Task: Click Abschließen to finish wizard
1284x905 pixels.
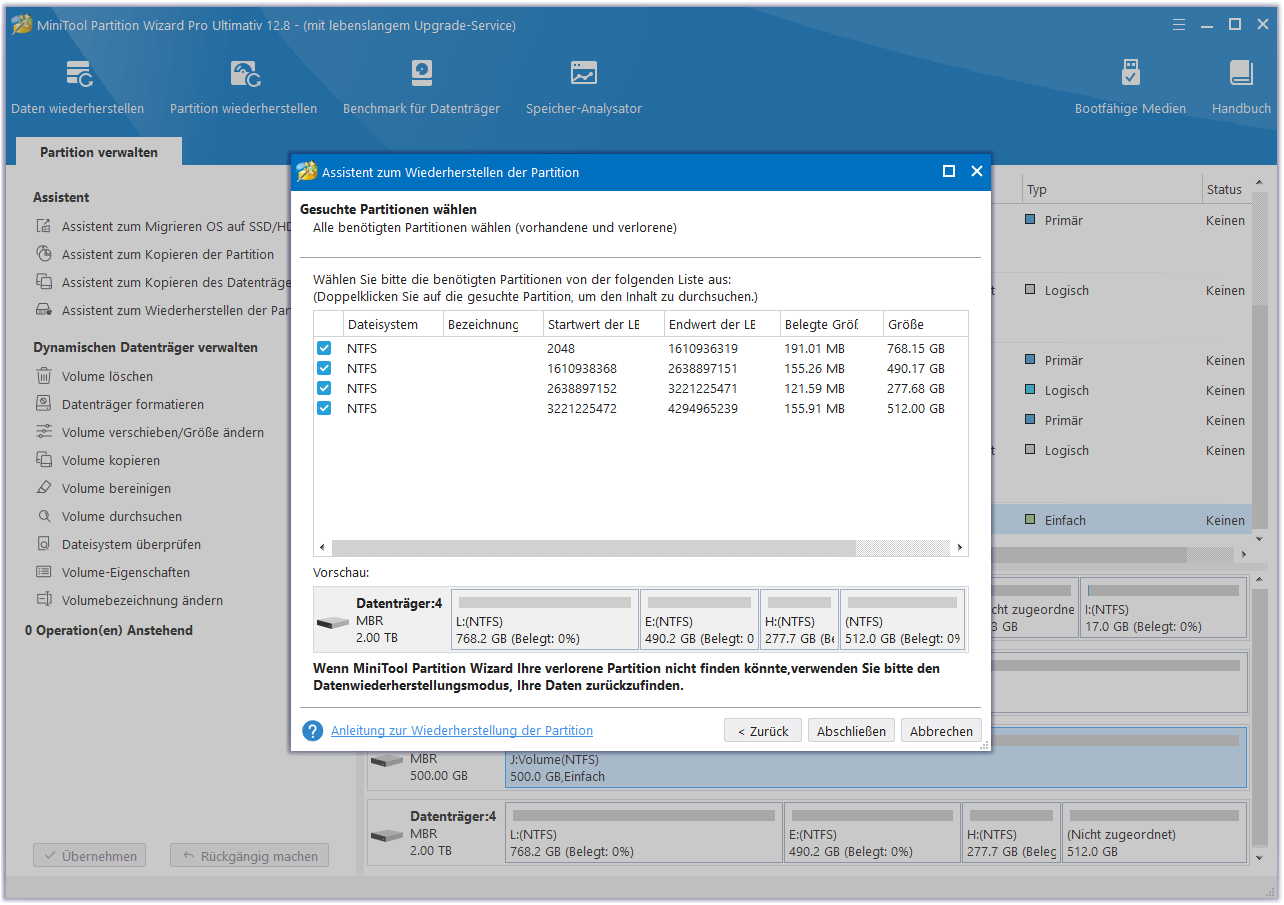Action: coord(851,731)
